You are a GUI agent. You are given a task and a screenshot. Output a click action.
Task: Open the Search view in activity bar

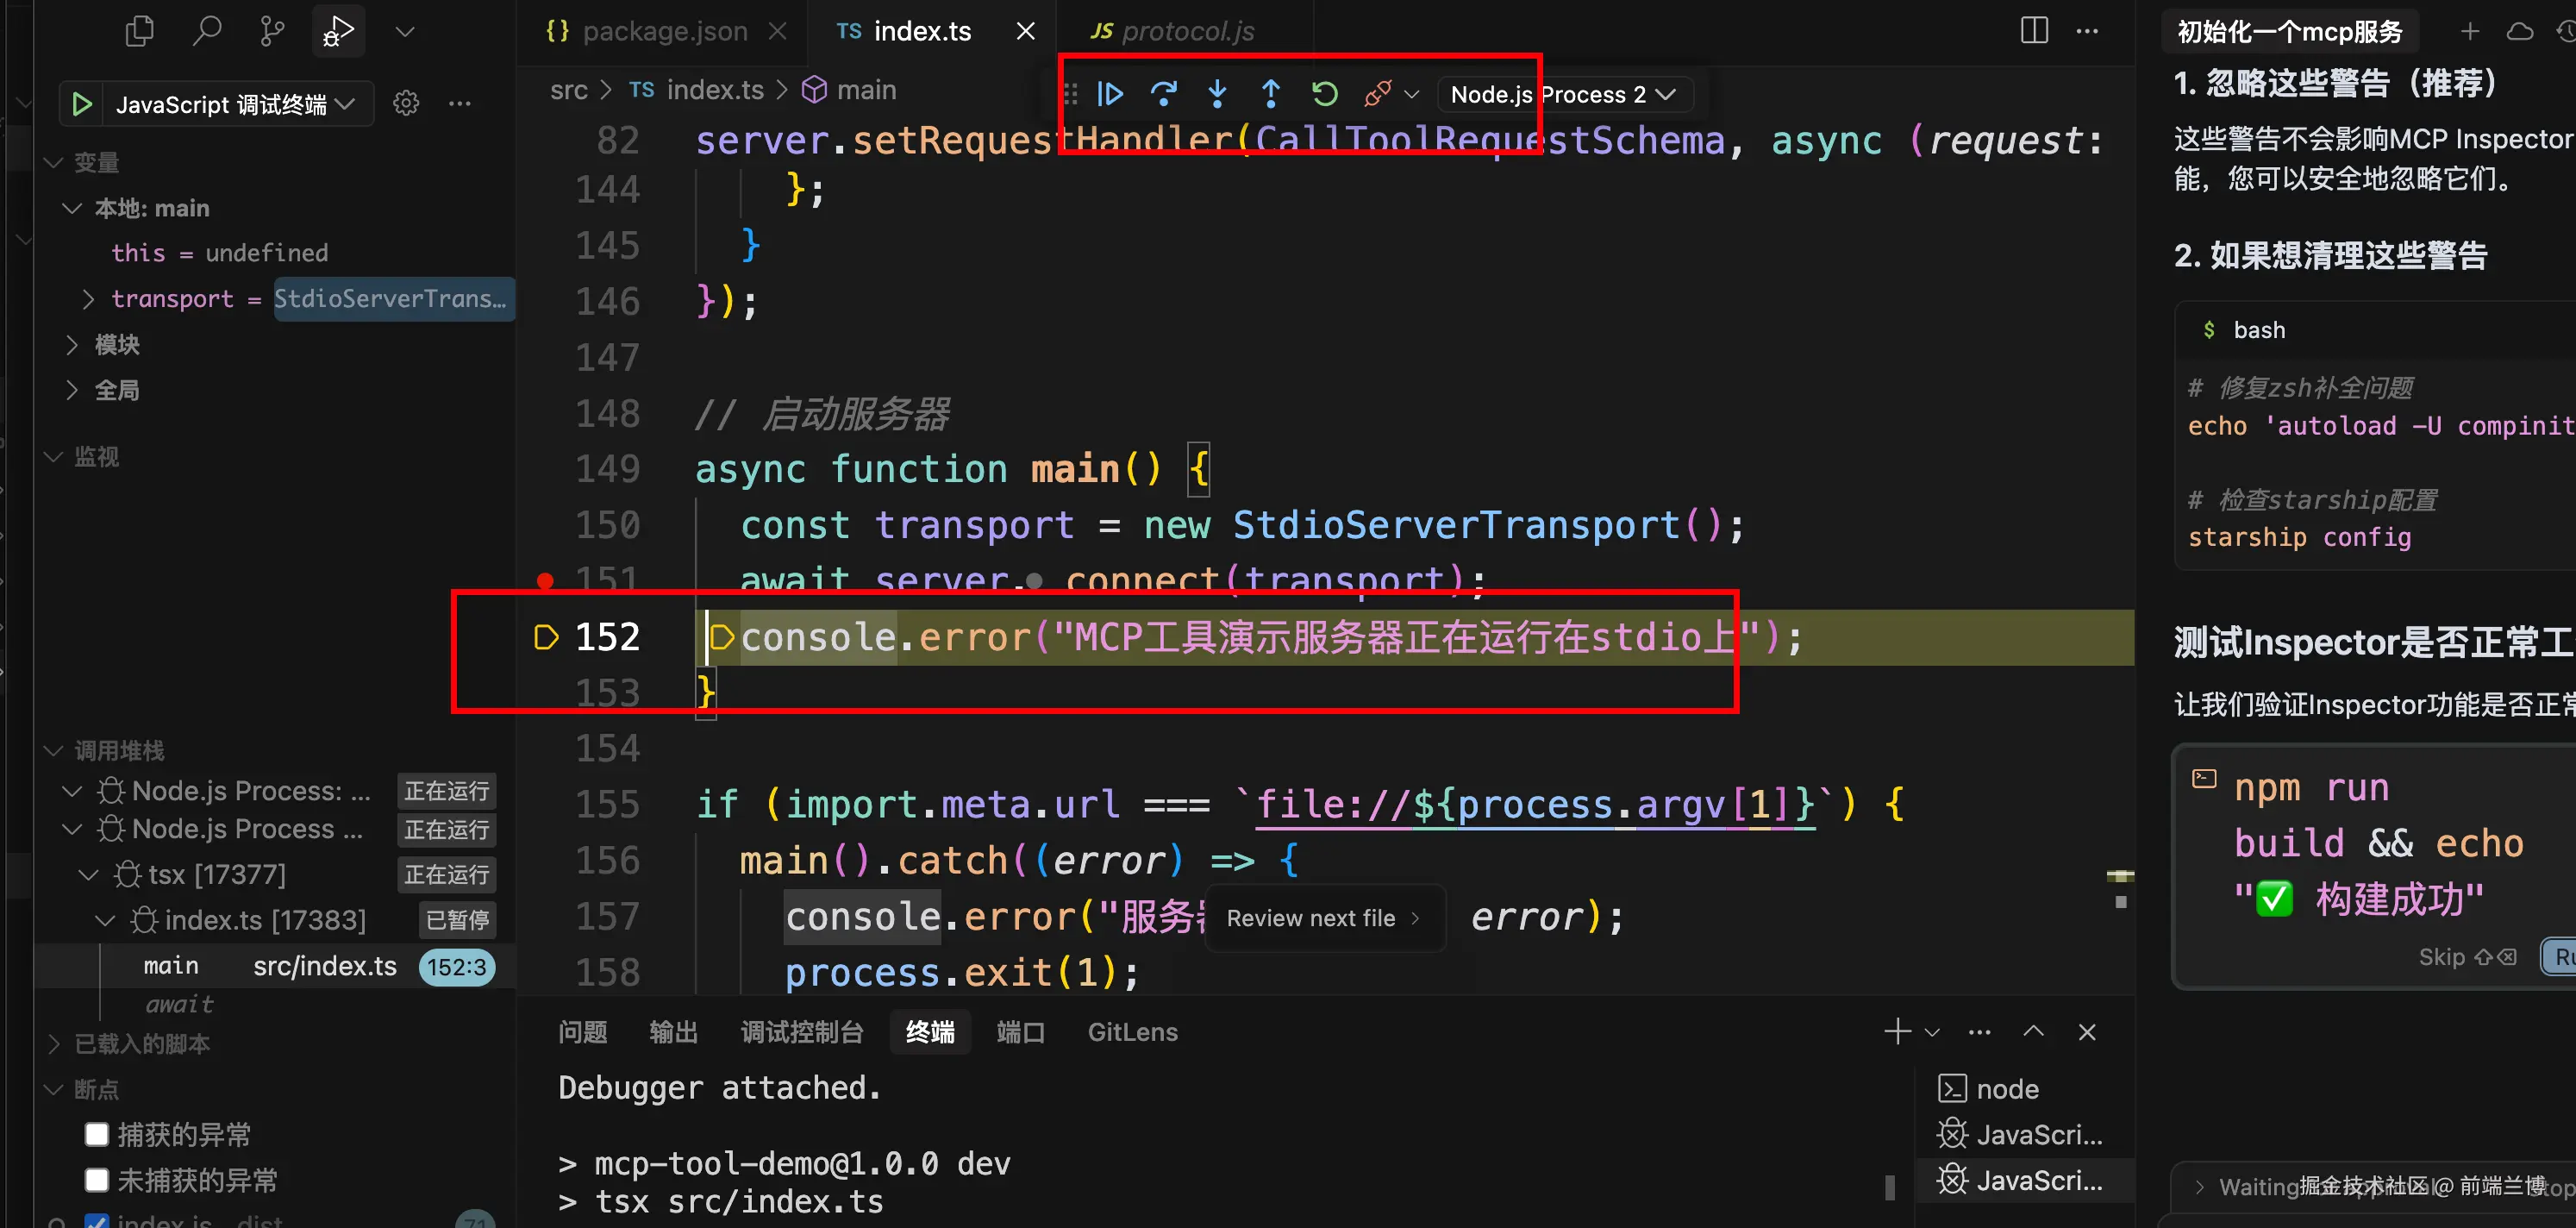(206, 31)
